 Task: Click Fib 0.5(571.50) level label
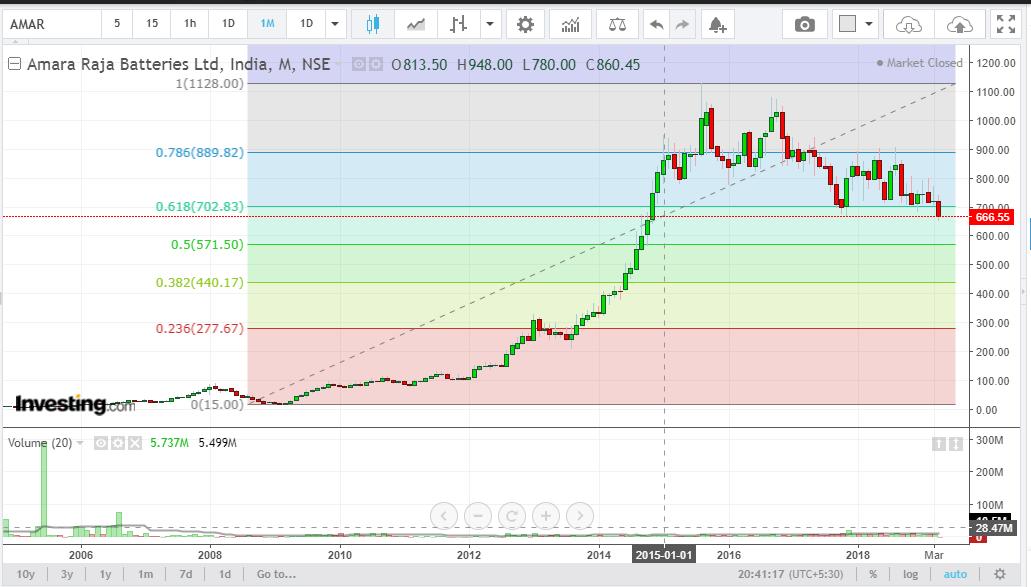[x=207, y=245]
